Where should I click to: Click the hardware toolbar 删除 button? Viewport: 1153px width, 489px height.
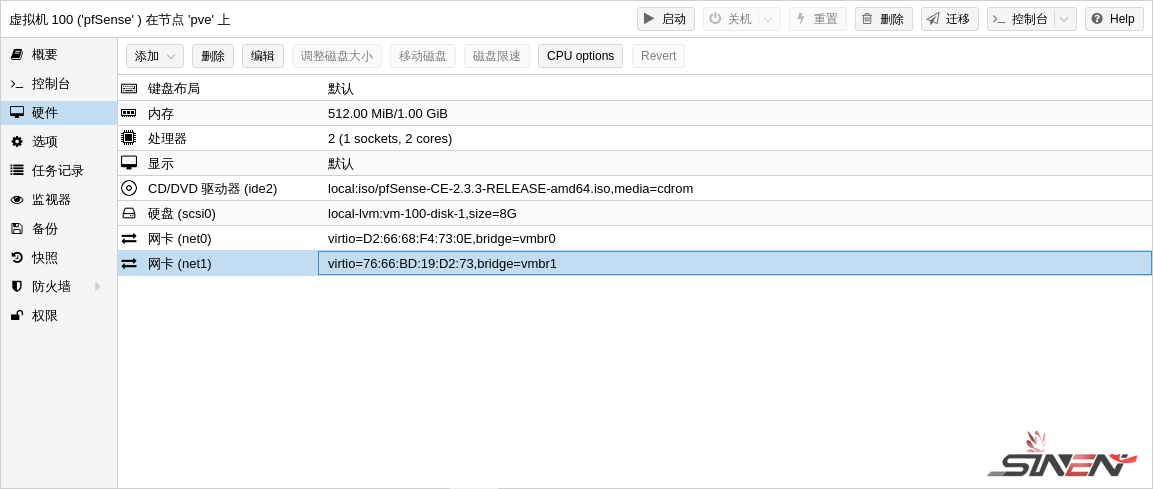point(213,56)
